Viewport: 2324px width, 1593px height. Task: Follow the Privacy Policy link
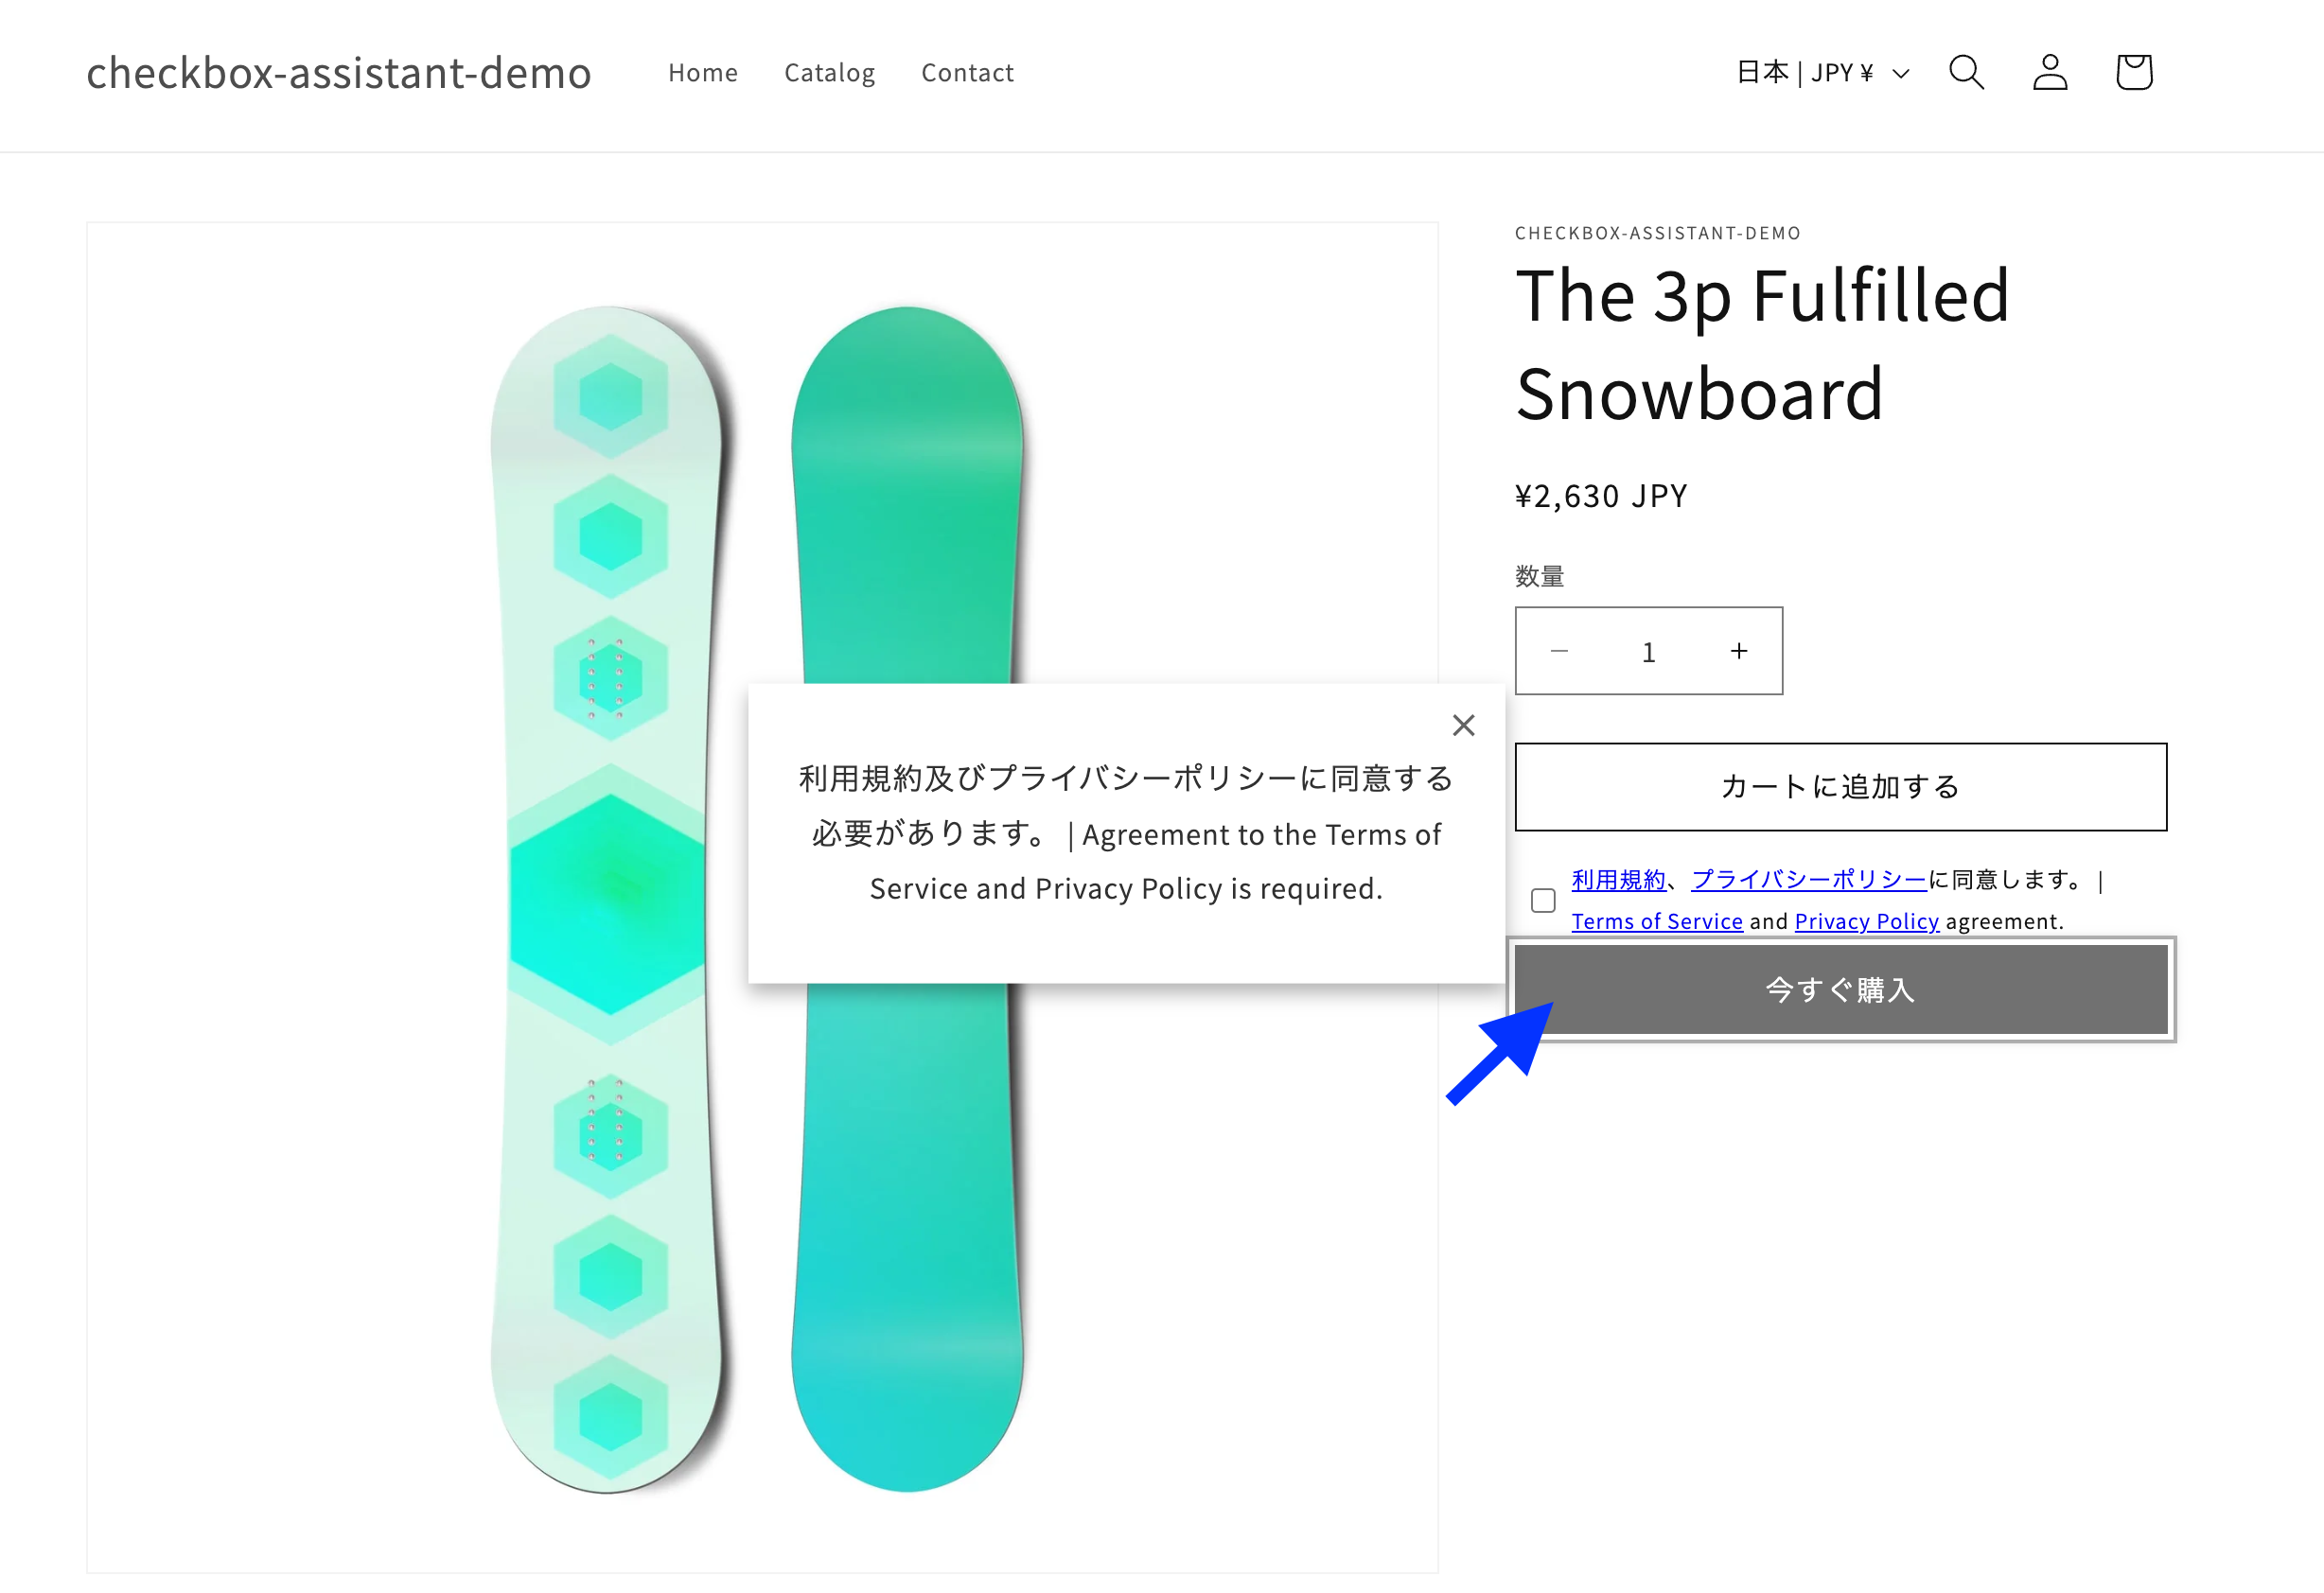tap(1866, 921)
